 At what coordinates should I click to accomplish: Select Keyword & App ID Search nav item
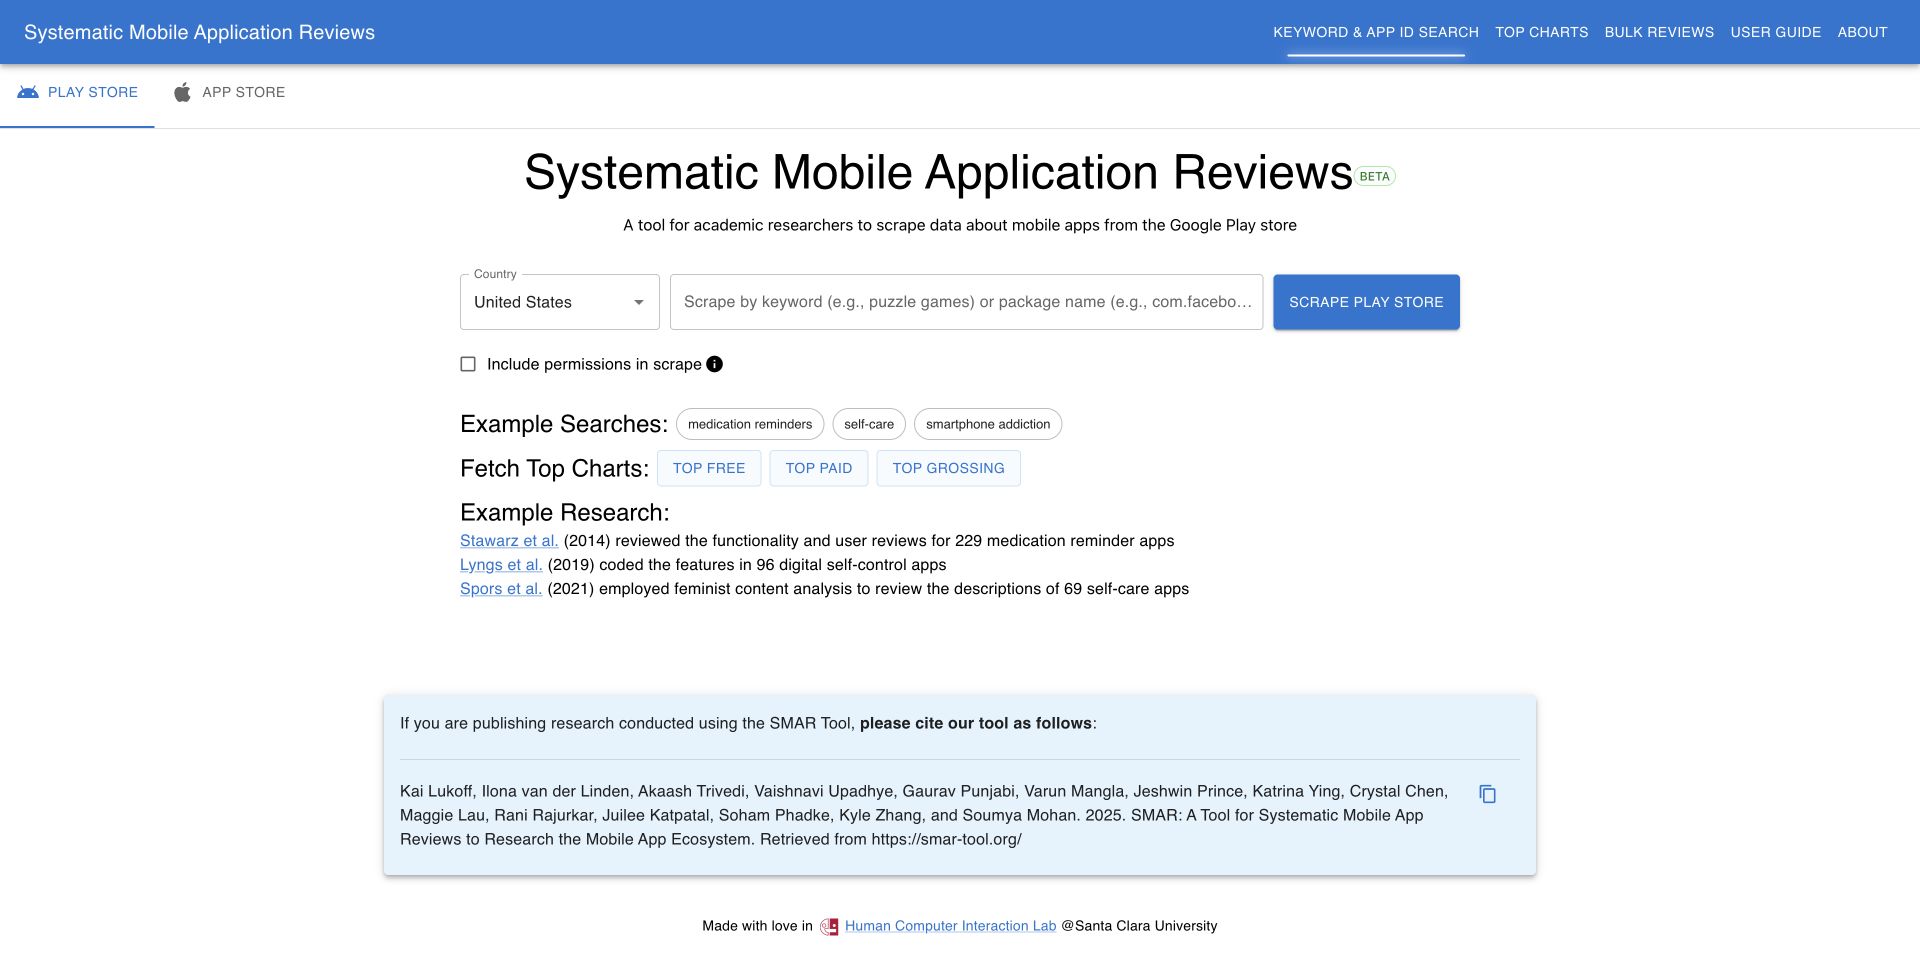point(1375,32)
